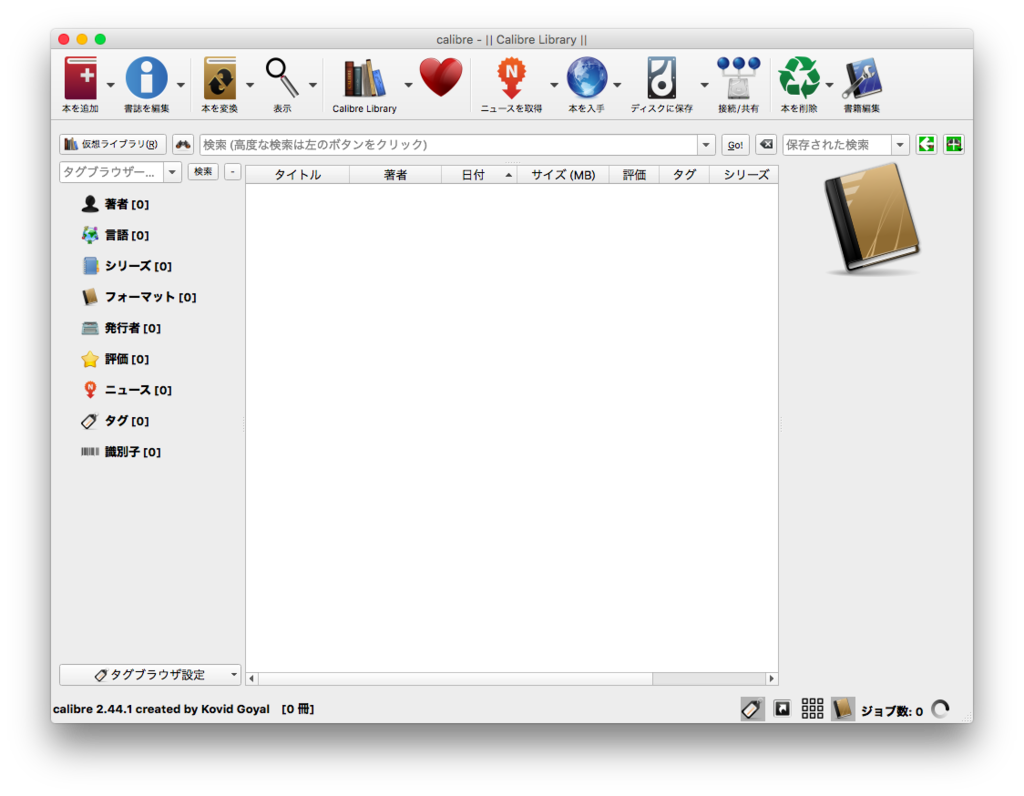Click the 本を入手 (Get books) globe icon
Viewport: 1024px width, 796px height.
point(586,78)
